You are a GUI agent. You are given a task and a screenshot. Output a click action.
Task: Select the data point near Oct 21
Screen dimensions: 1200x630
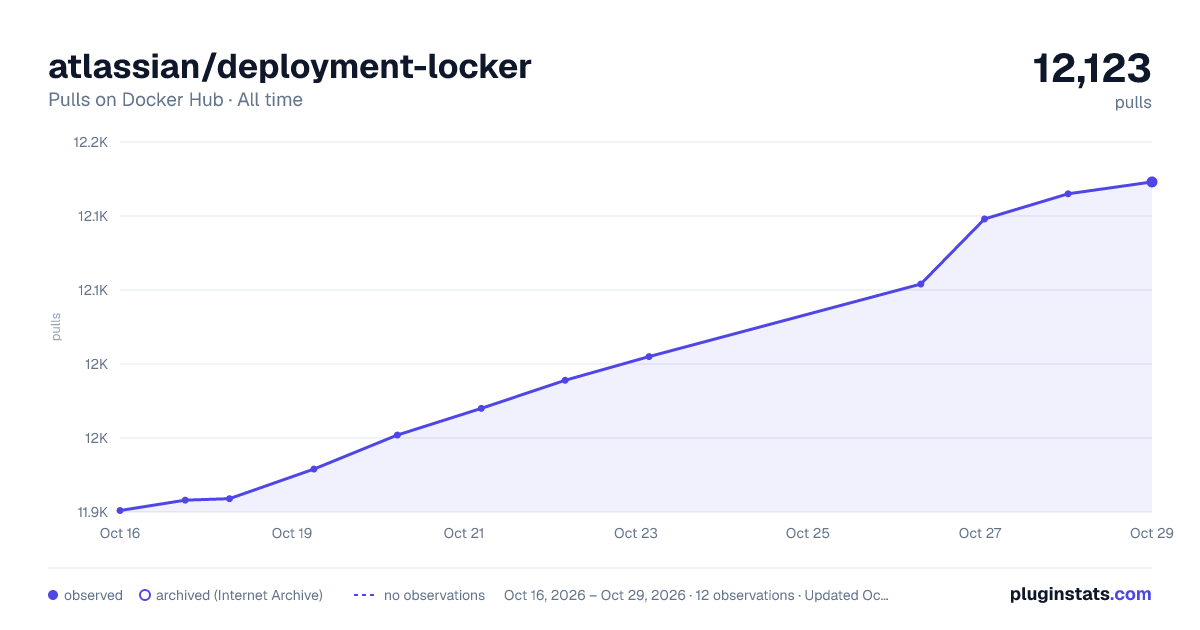(481, 408)
